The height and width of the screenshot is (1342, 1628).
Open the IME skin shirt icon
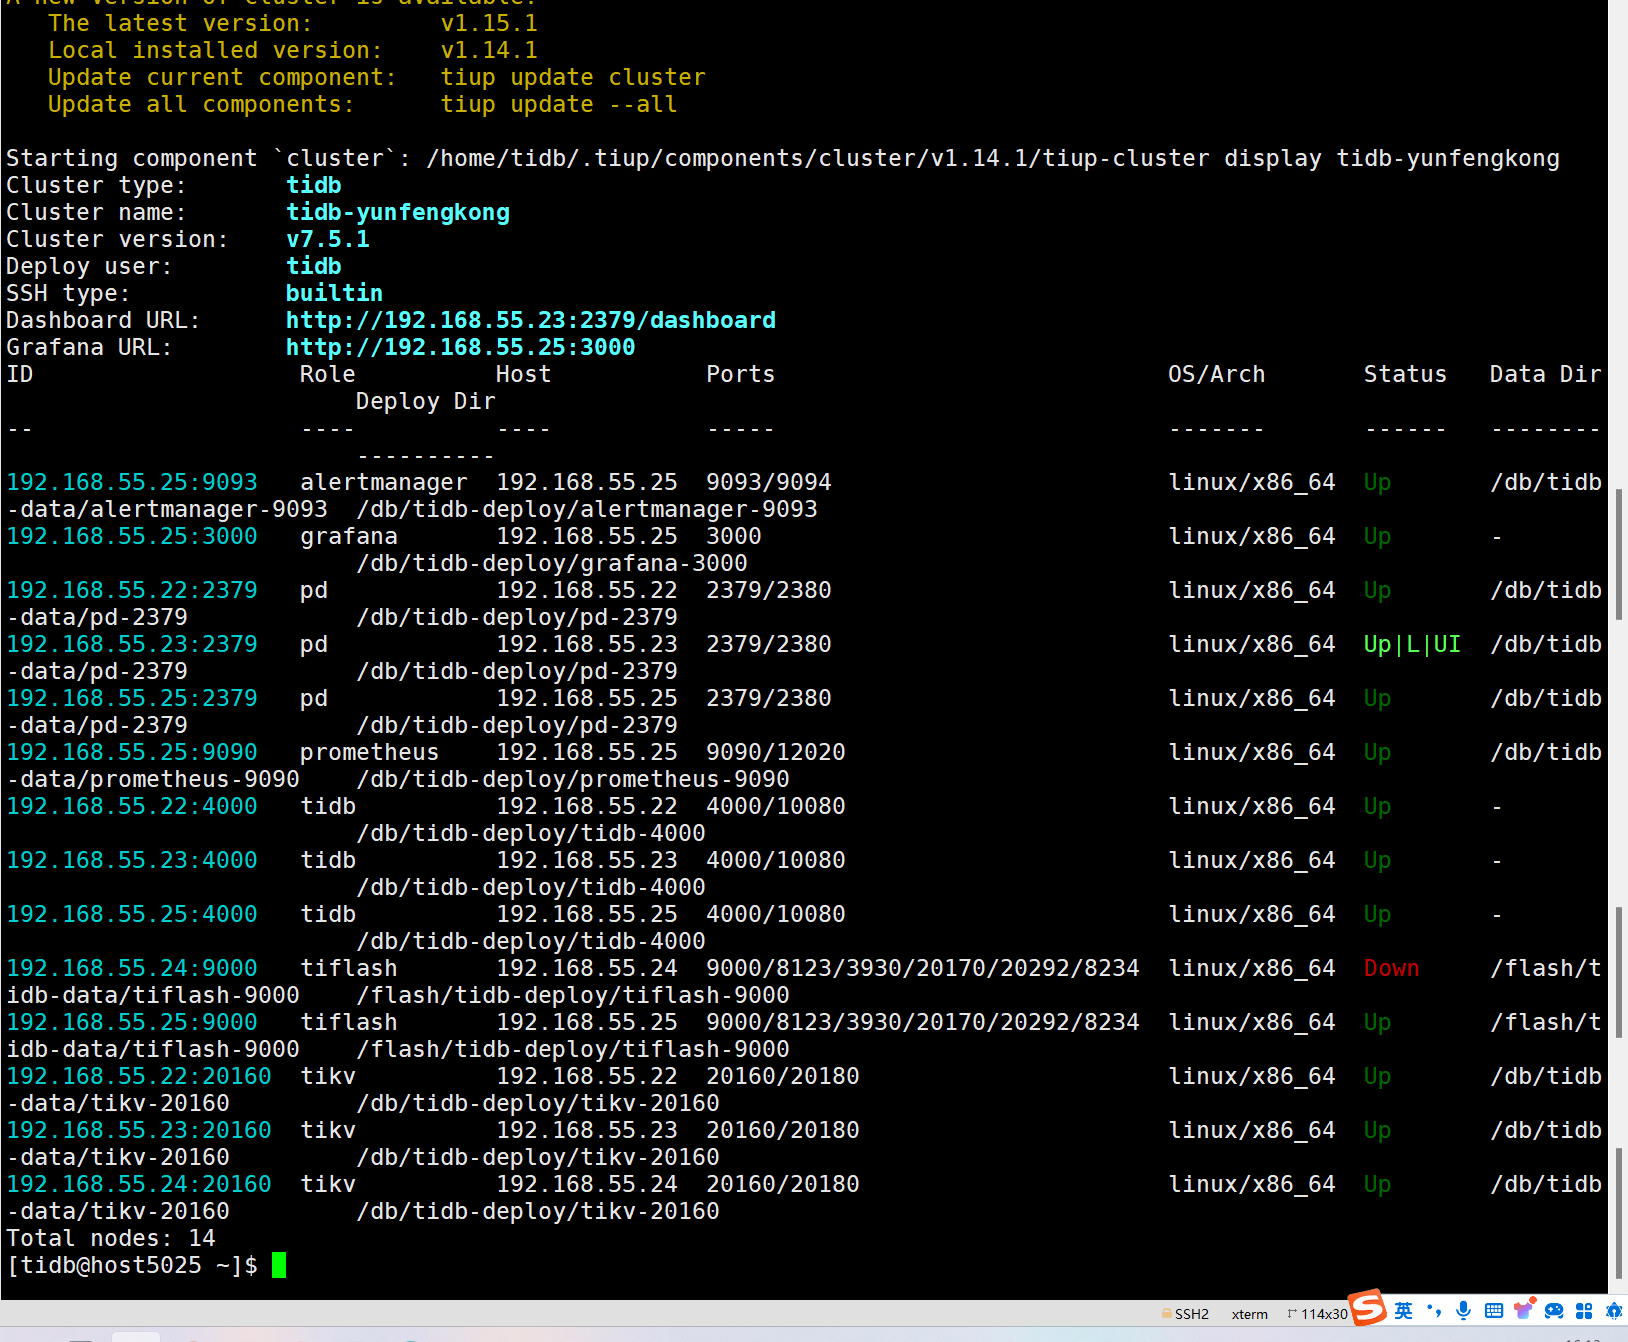1524,1310
